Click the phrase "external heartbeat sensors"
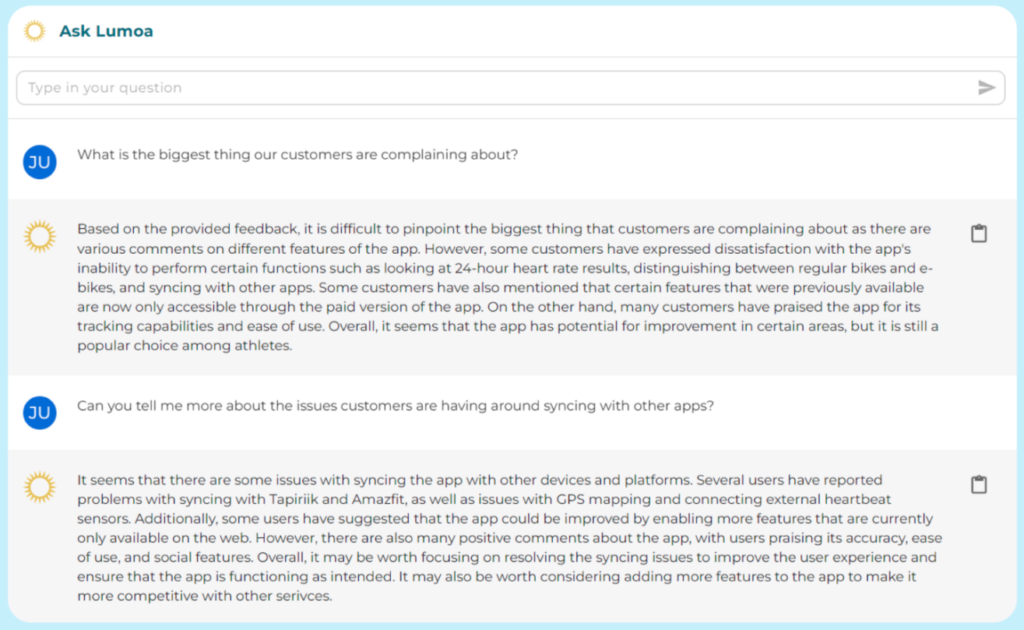Screen dimensions: 1024x630 pyautogui.click(x=806, y=500)
